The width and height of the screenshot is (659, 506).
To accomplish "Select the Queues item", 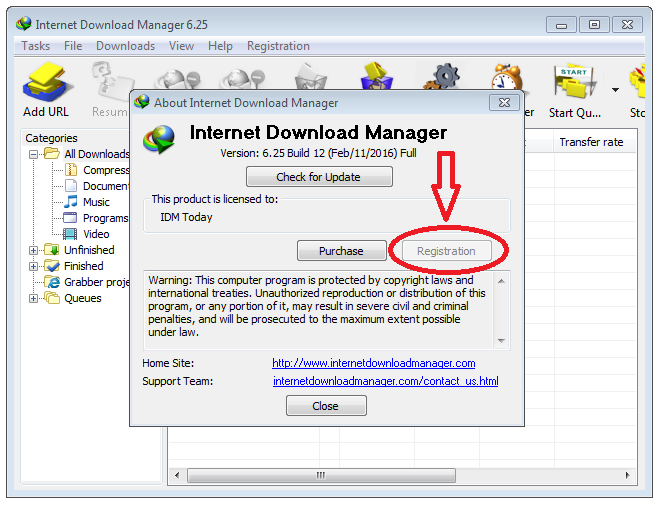I will 83,298.
